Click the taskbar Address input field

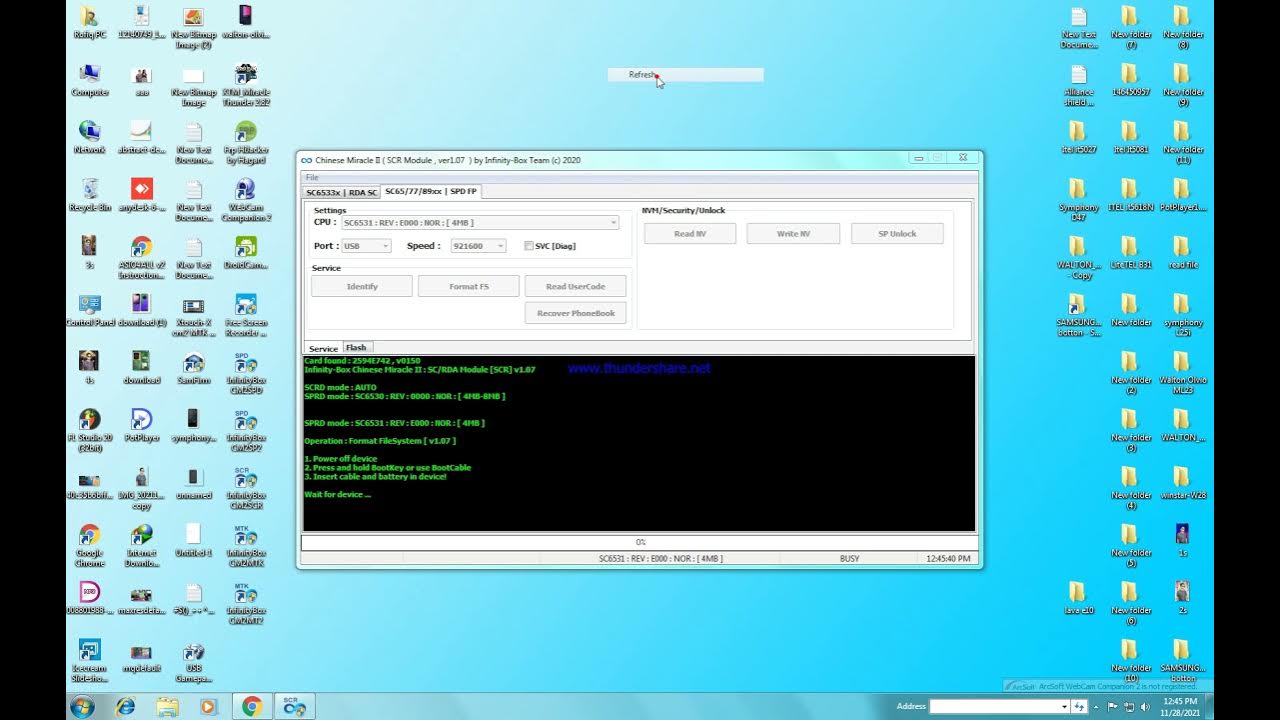994,706
